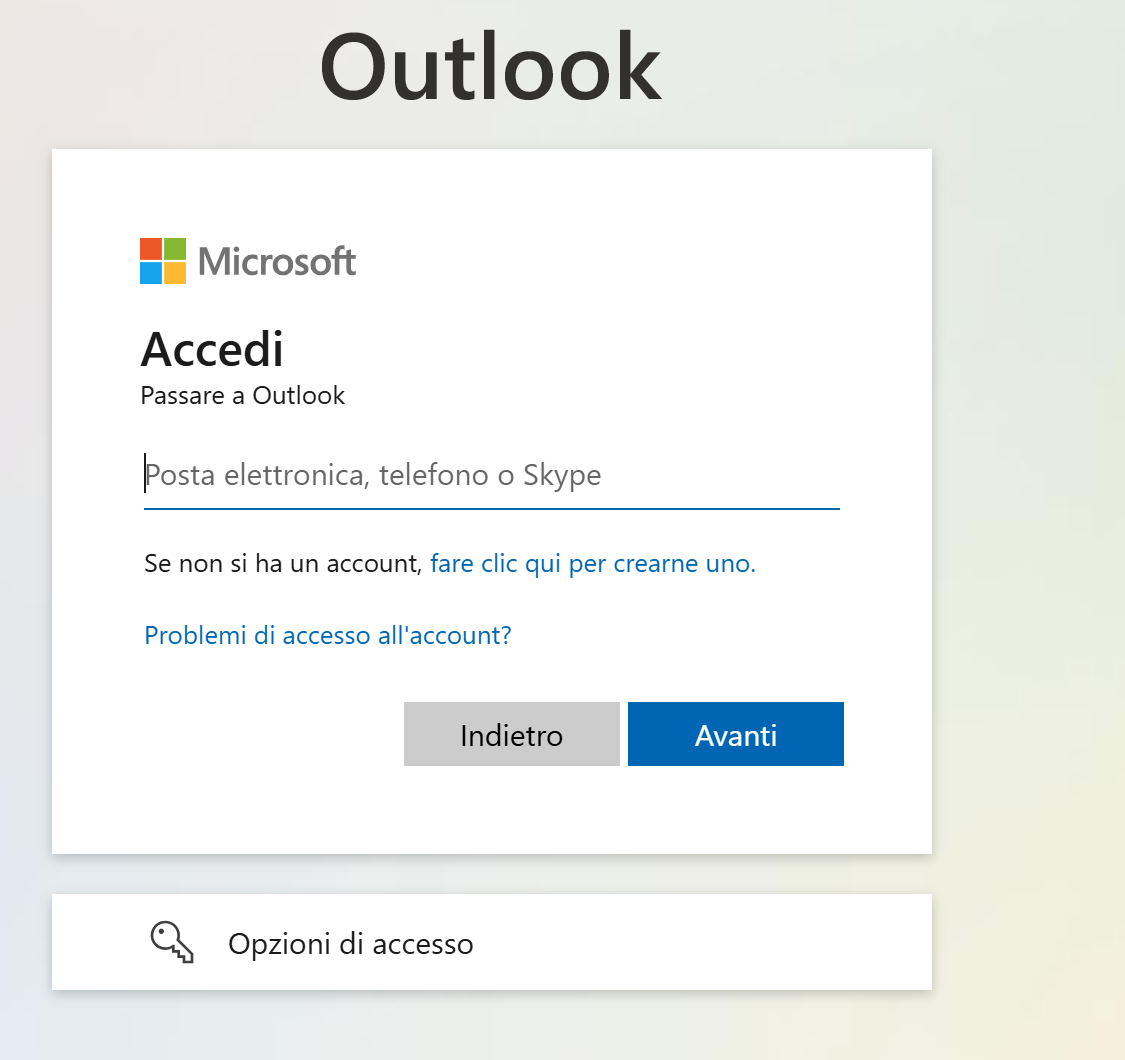Click the blue underline of the email field
Image resolution: width=1125 pixels, height=1060 pixels.
pos(491,509)
